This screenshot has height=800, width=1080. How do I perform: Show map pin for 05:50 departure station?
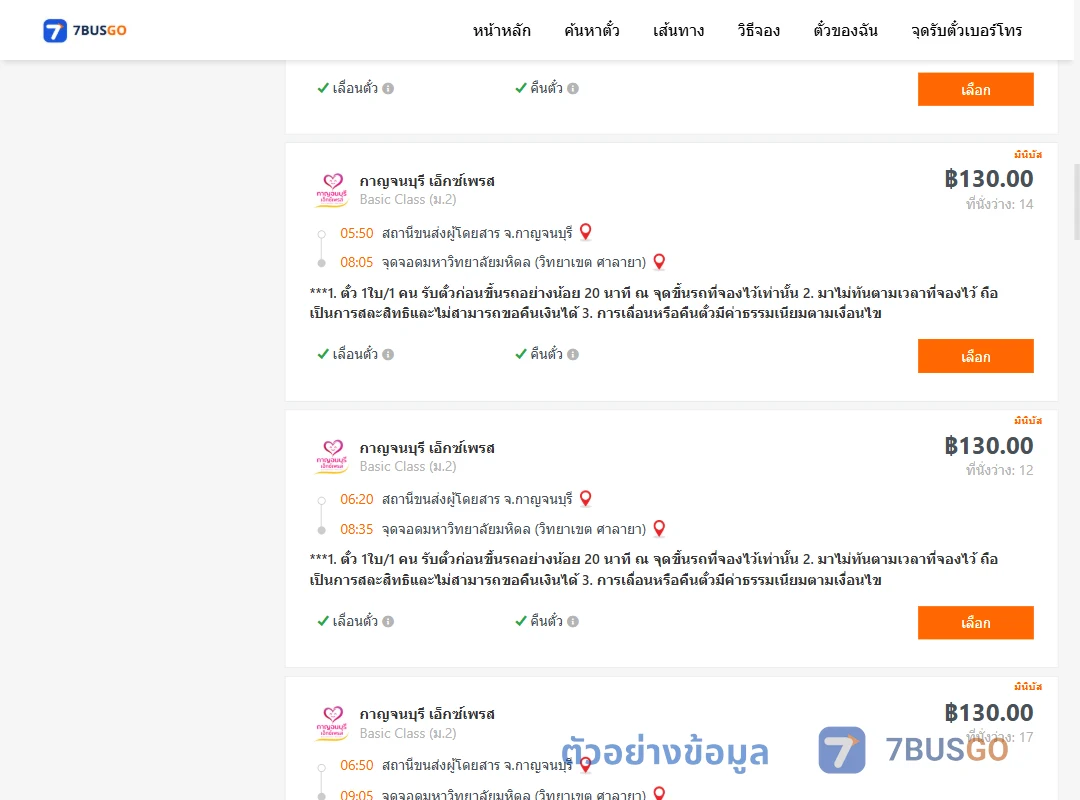[x=585, y=232]
